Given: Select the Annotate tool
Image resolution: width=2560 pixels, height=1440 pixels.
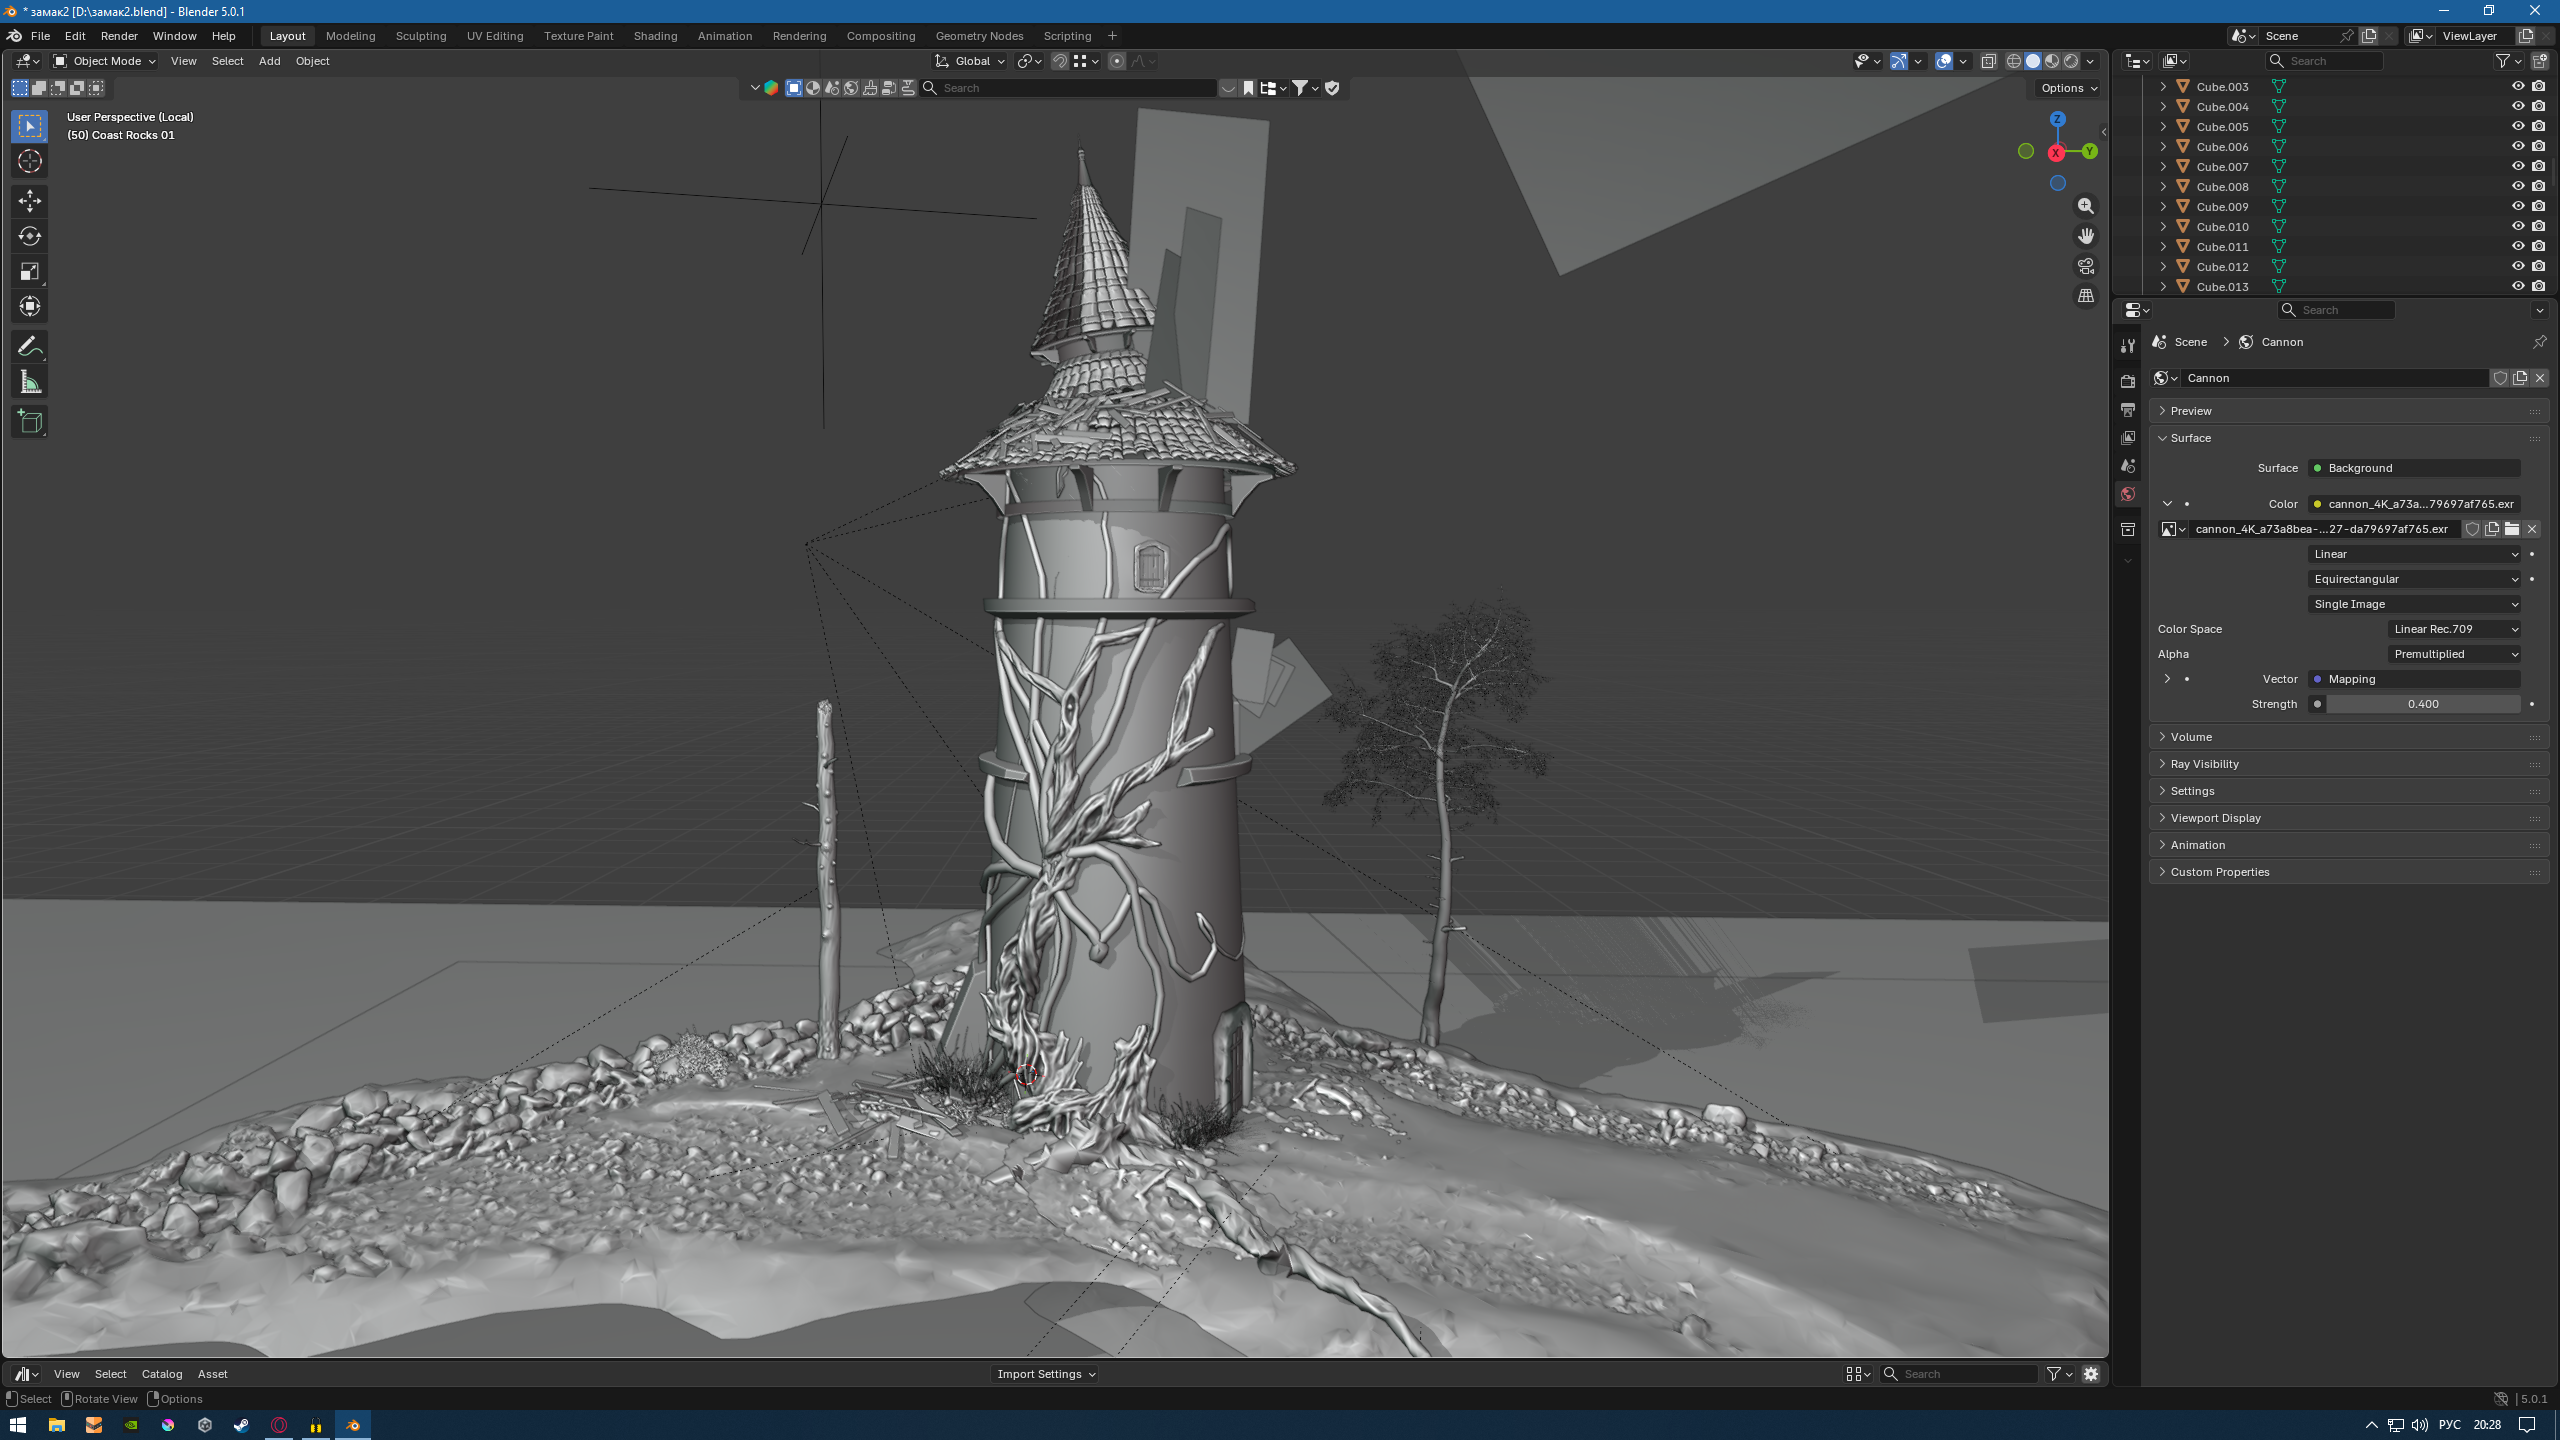Looking at the screenshot, I should (x=29, y=346).
